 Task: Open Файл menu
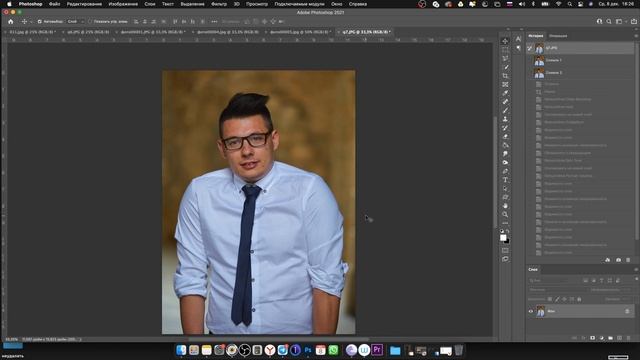click(x=54, y=4)
